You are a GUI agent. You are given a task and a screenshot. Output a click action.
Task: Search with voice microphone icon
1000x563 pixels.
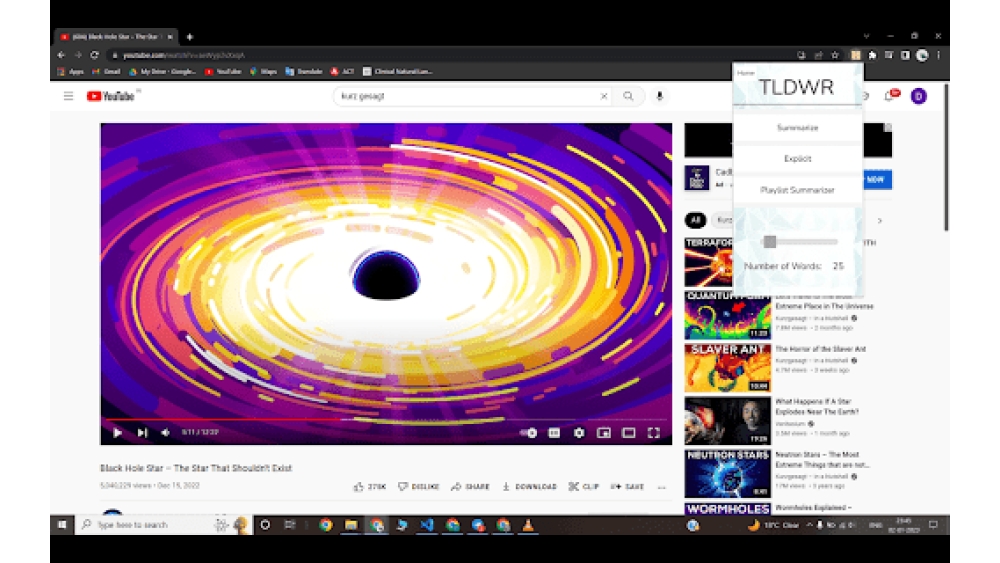point(659,96)
